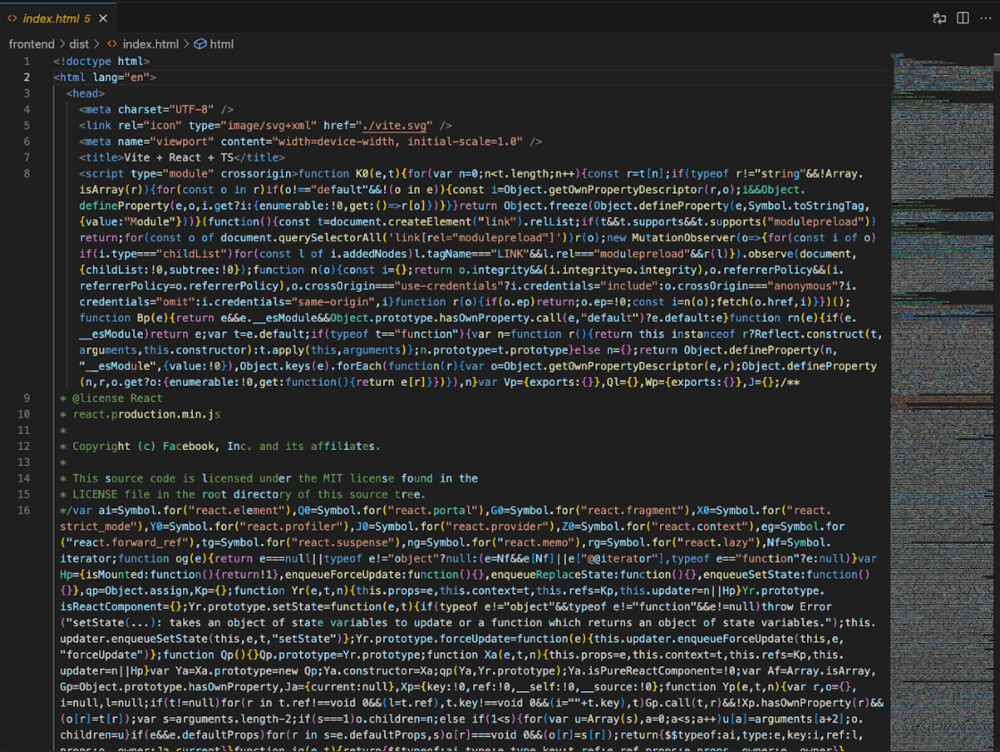The width and height of the screenshot is (1000, 752).
Task: Expand the chevron after frontend in the breadcrumb
Action: click(x=62, y=44)
